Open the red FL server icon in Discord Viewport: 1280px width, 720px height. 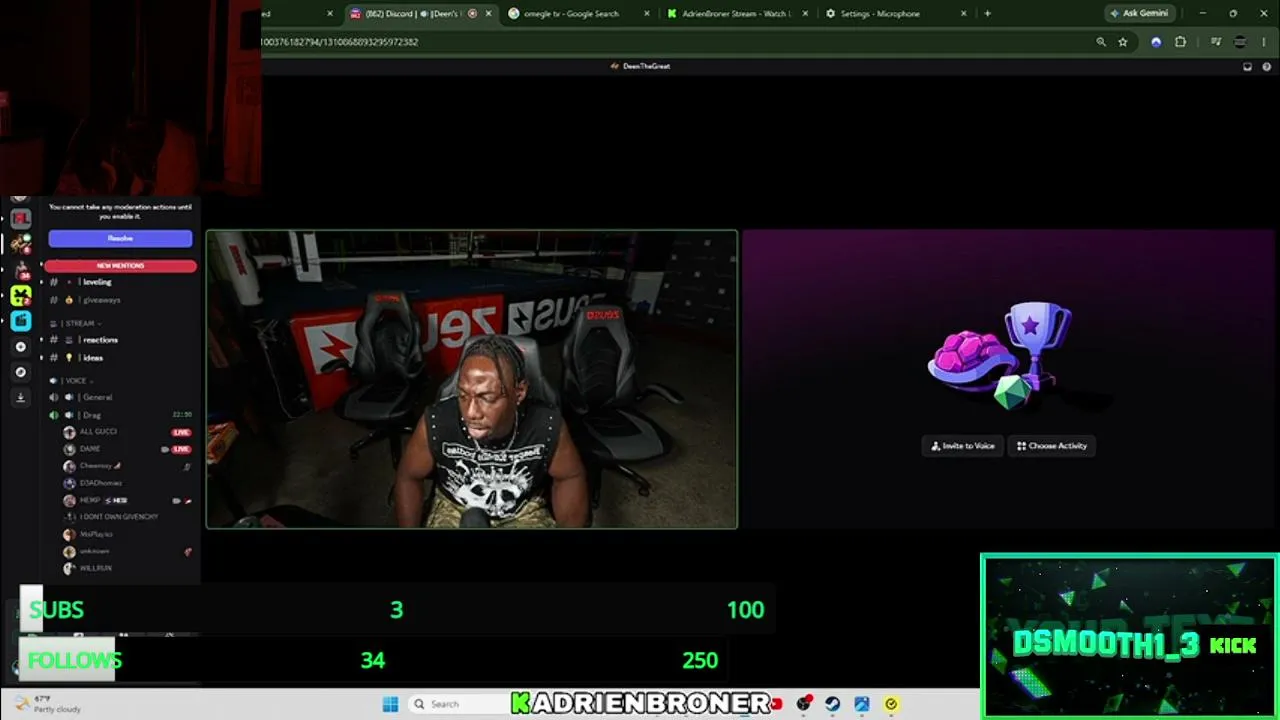point(21,218)
